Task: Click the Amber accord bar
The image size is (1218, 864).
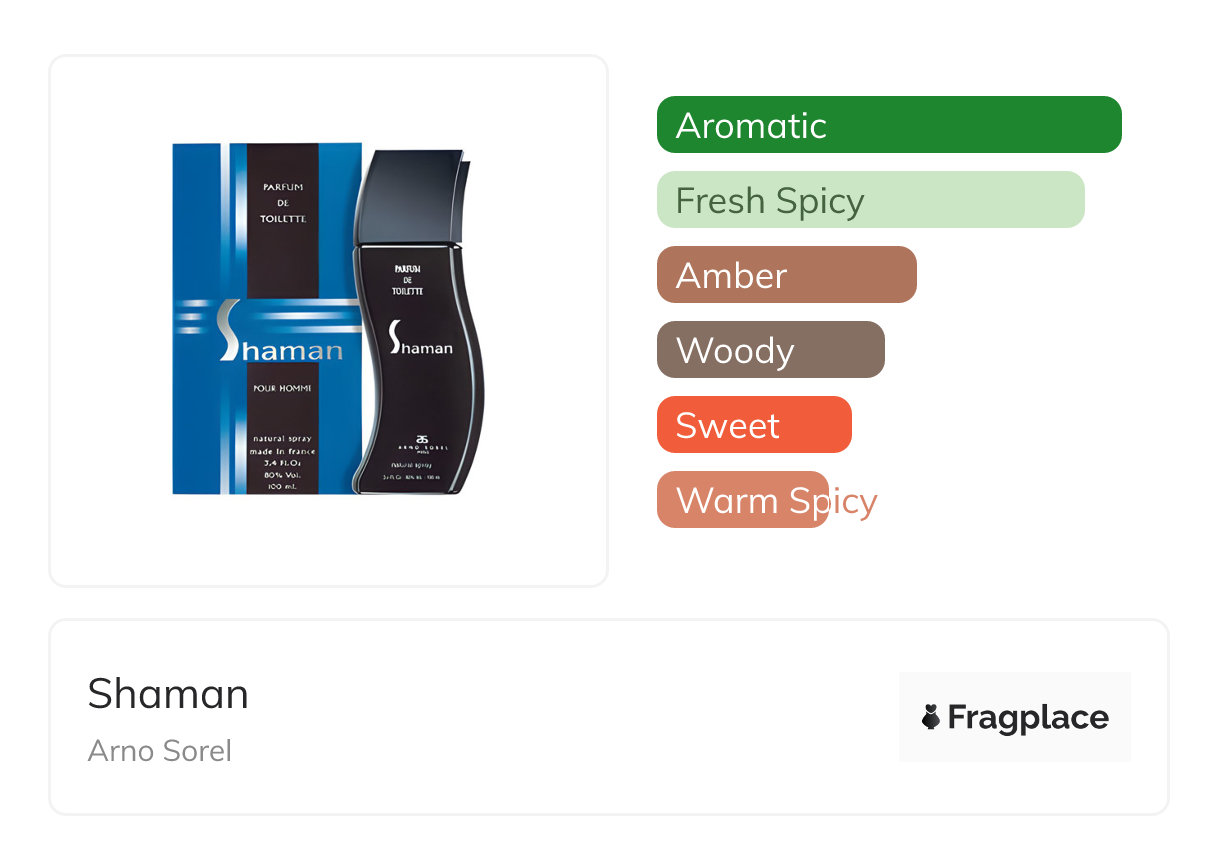Action: pyautogui.click(x=786, y=275)
